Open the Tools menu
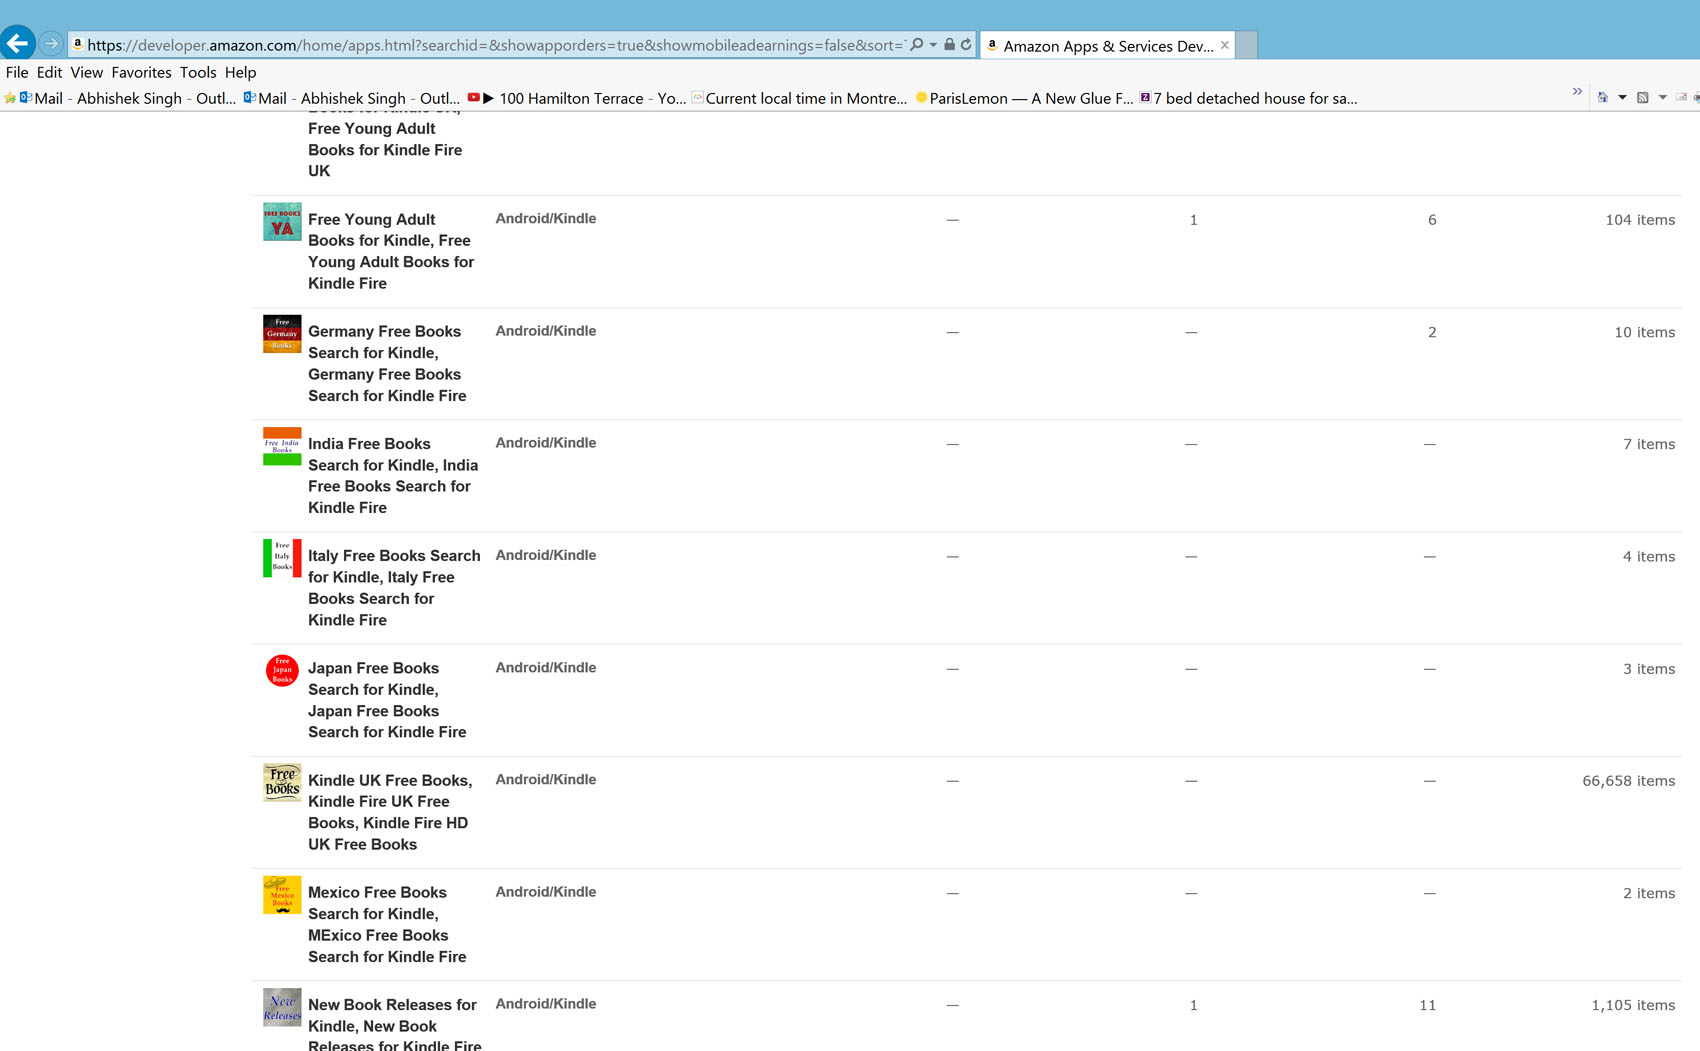The image size is (1700, 1051). [x=198, y=72]
